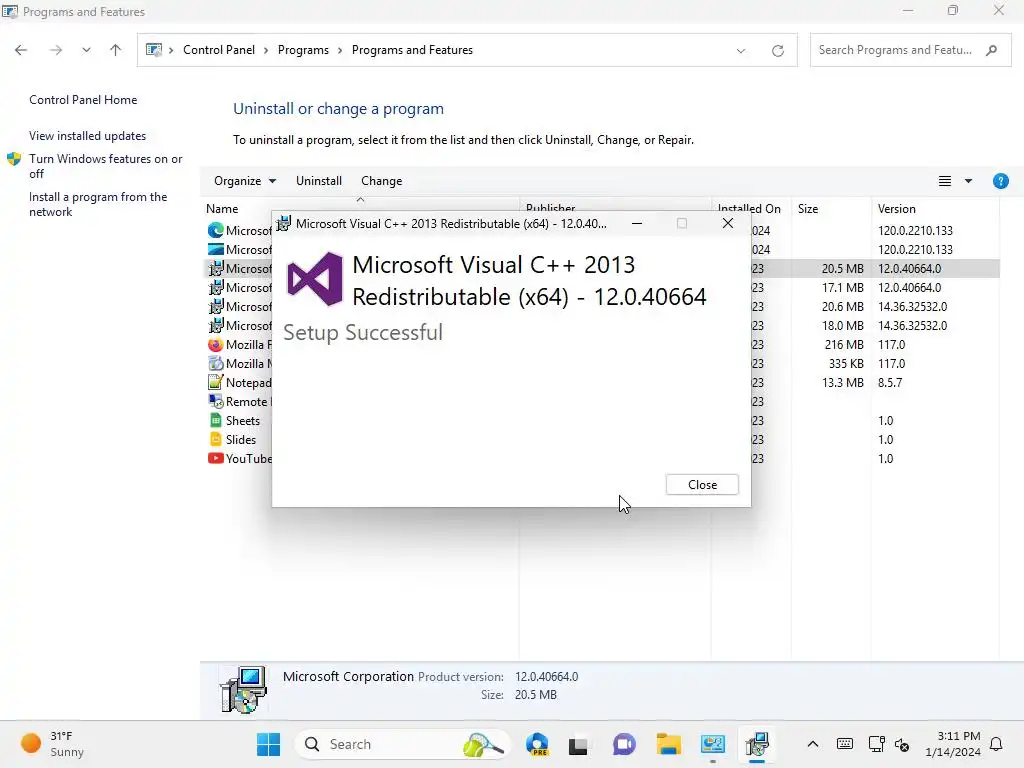Select the Mozilla Firefox icon in program list
1024x768 pixels.
click(215, 344)
